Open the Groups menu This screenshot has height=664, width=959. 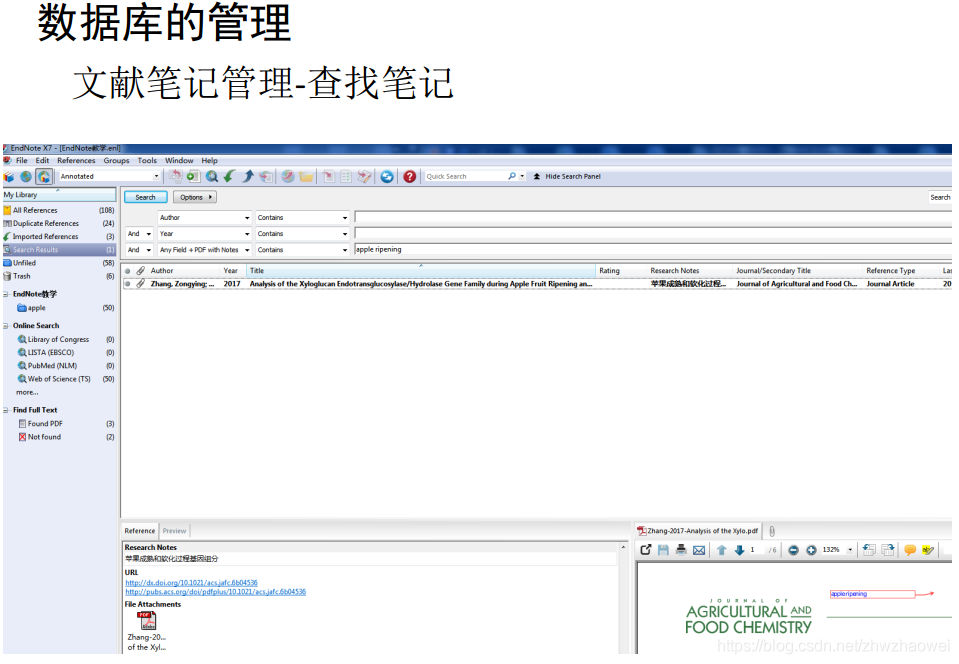click(x=116, y=161)
